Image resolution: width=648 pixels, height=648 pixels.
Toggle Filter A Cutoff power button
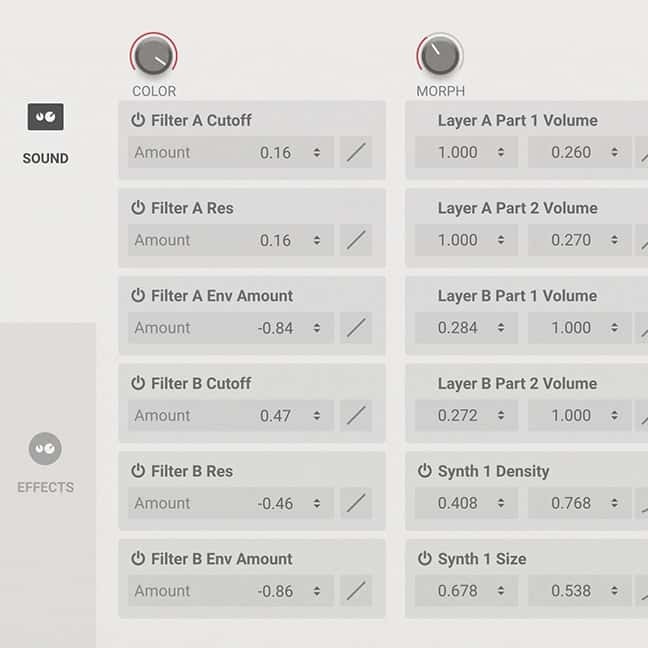pyautogui.click(x=138, y=120)
